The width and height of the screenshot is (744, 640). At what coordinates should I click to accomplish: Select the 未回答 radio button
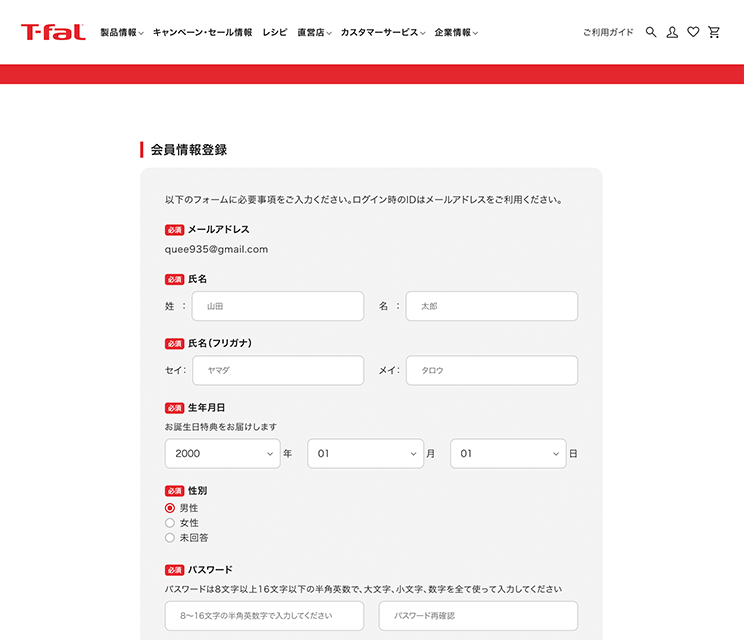point(170,538)
